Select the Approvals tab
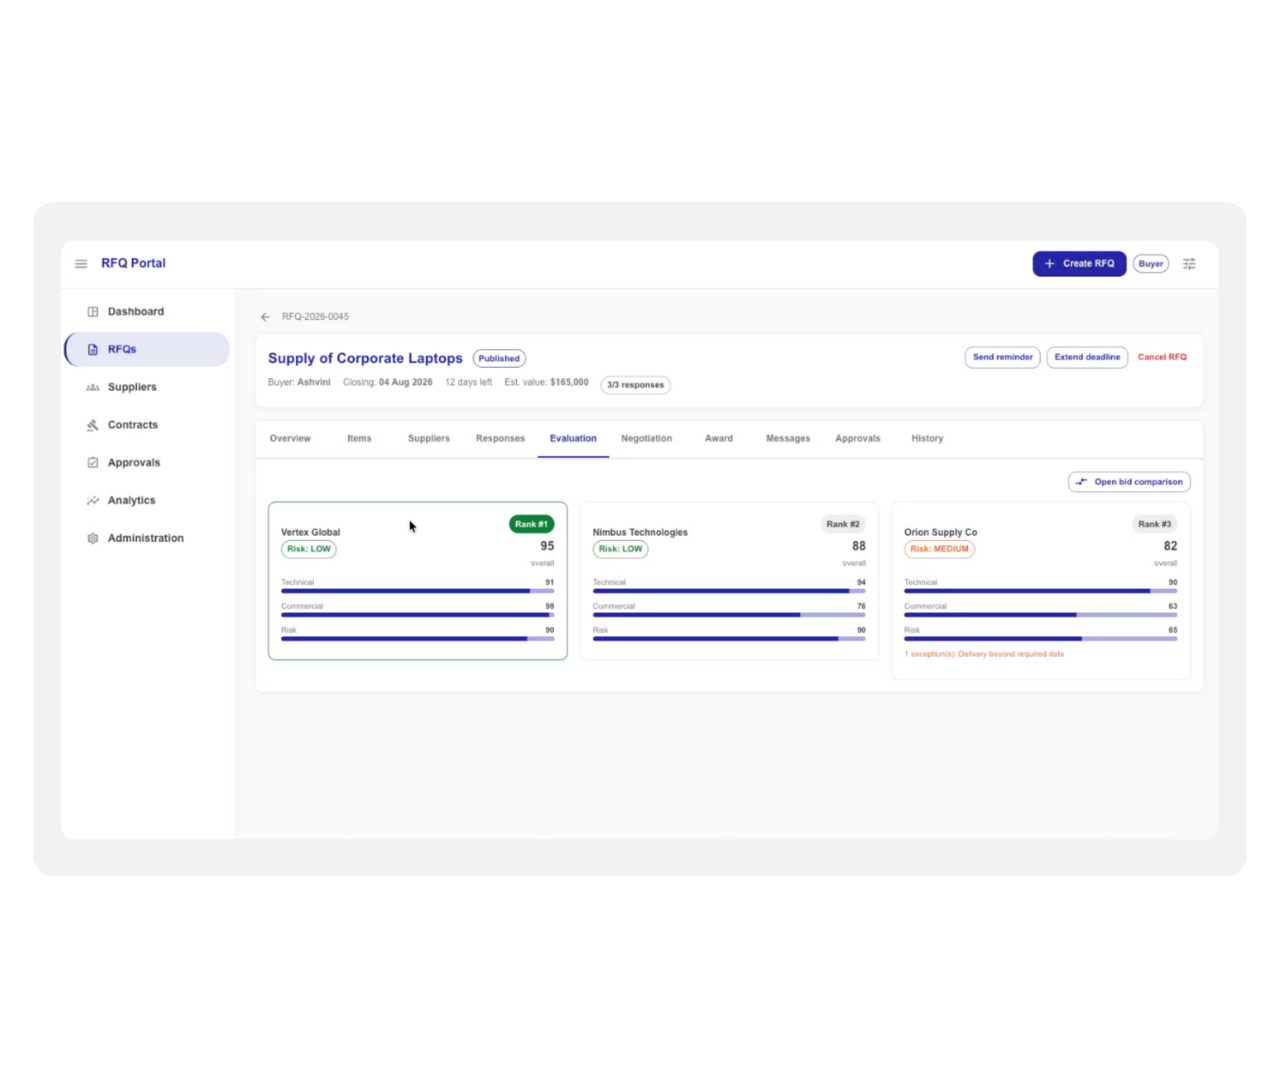The image size is (1280, 1080). click(858, 439)
